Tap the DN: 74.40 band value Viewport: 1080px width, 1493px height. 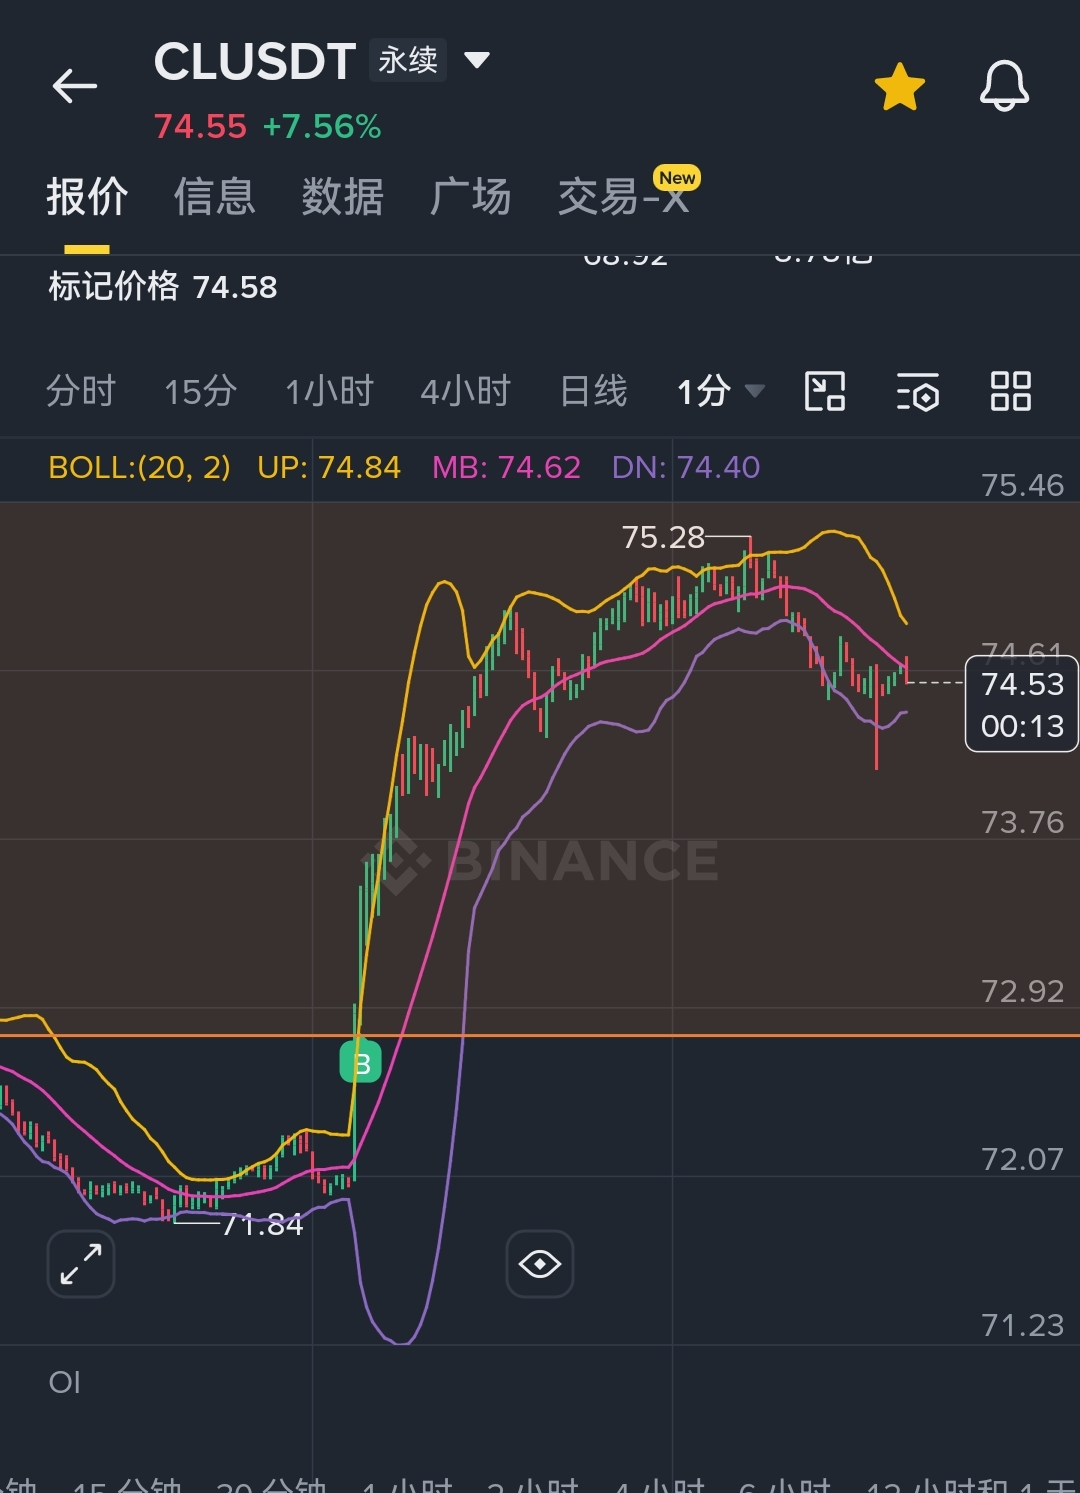(x=686, y=467)
